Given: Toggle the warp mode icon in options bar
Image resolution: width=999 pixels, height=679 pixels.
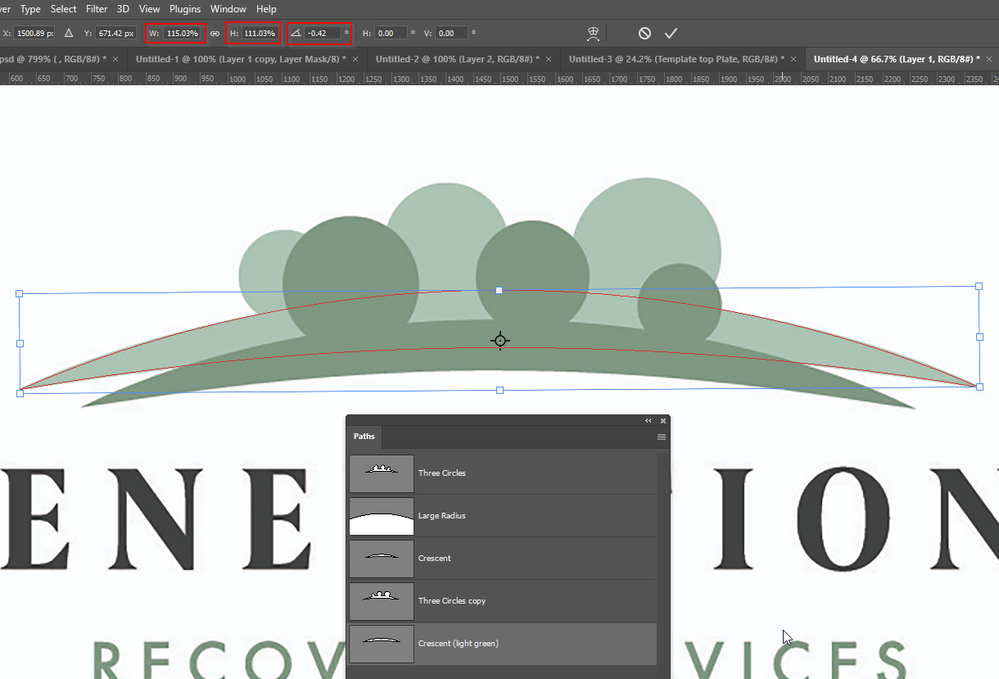Looking at the screenshot, I should (593, 34).
